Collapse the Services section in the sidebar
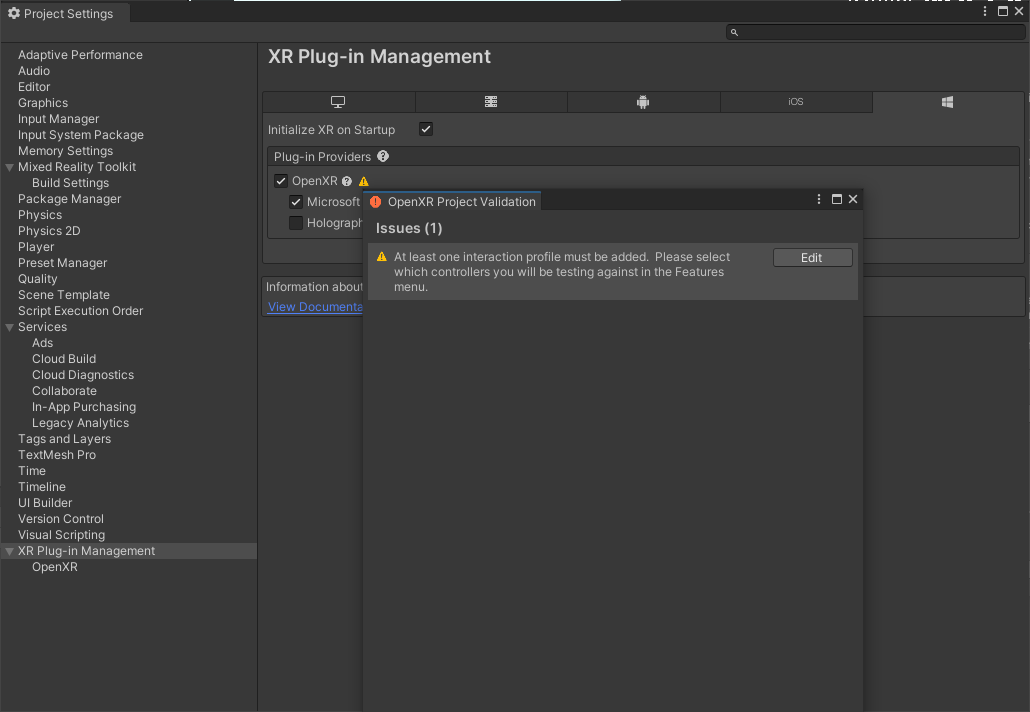 10,327
